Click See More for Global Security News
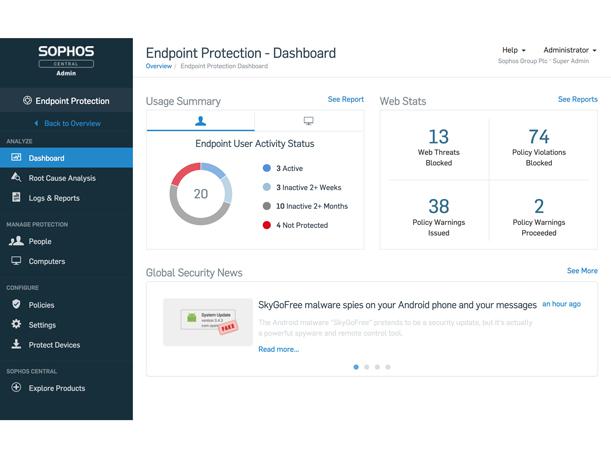This screenshot has width=611, height=458. tap(582, 271)
